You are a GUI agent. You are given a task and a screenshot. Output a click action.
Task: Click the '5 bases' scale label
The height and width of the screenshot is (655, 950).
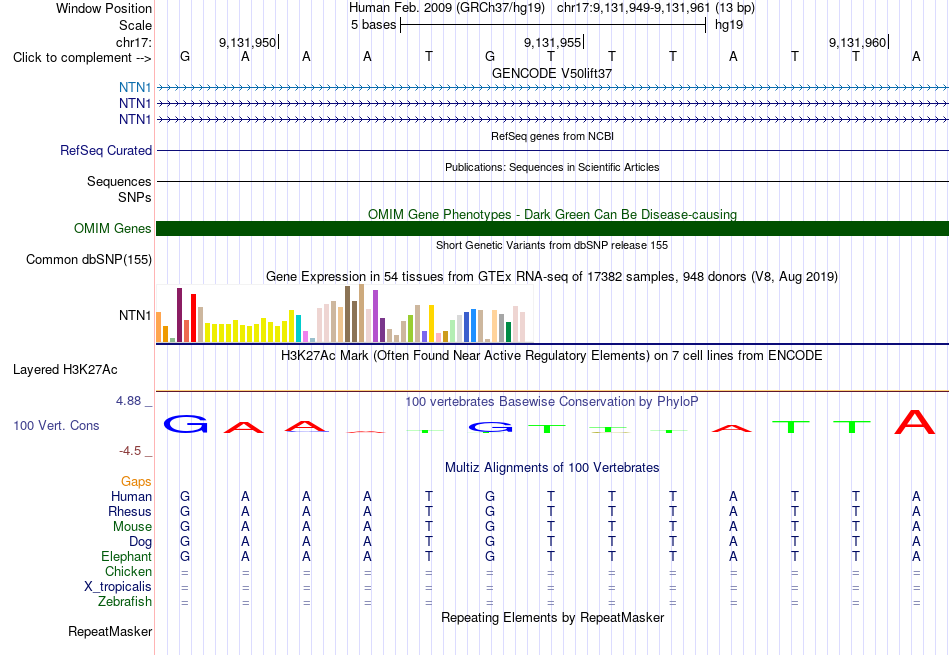coord(373,25)
